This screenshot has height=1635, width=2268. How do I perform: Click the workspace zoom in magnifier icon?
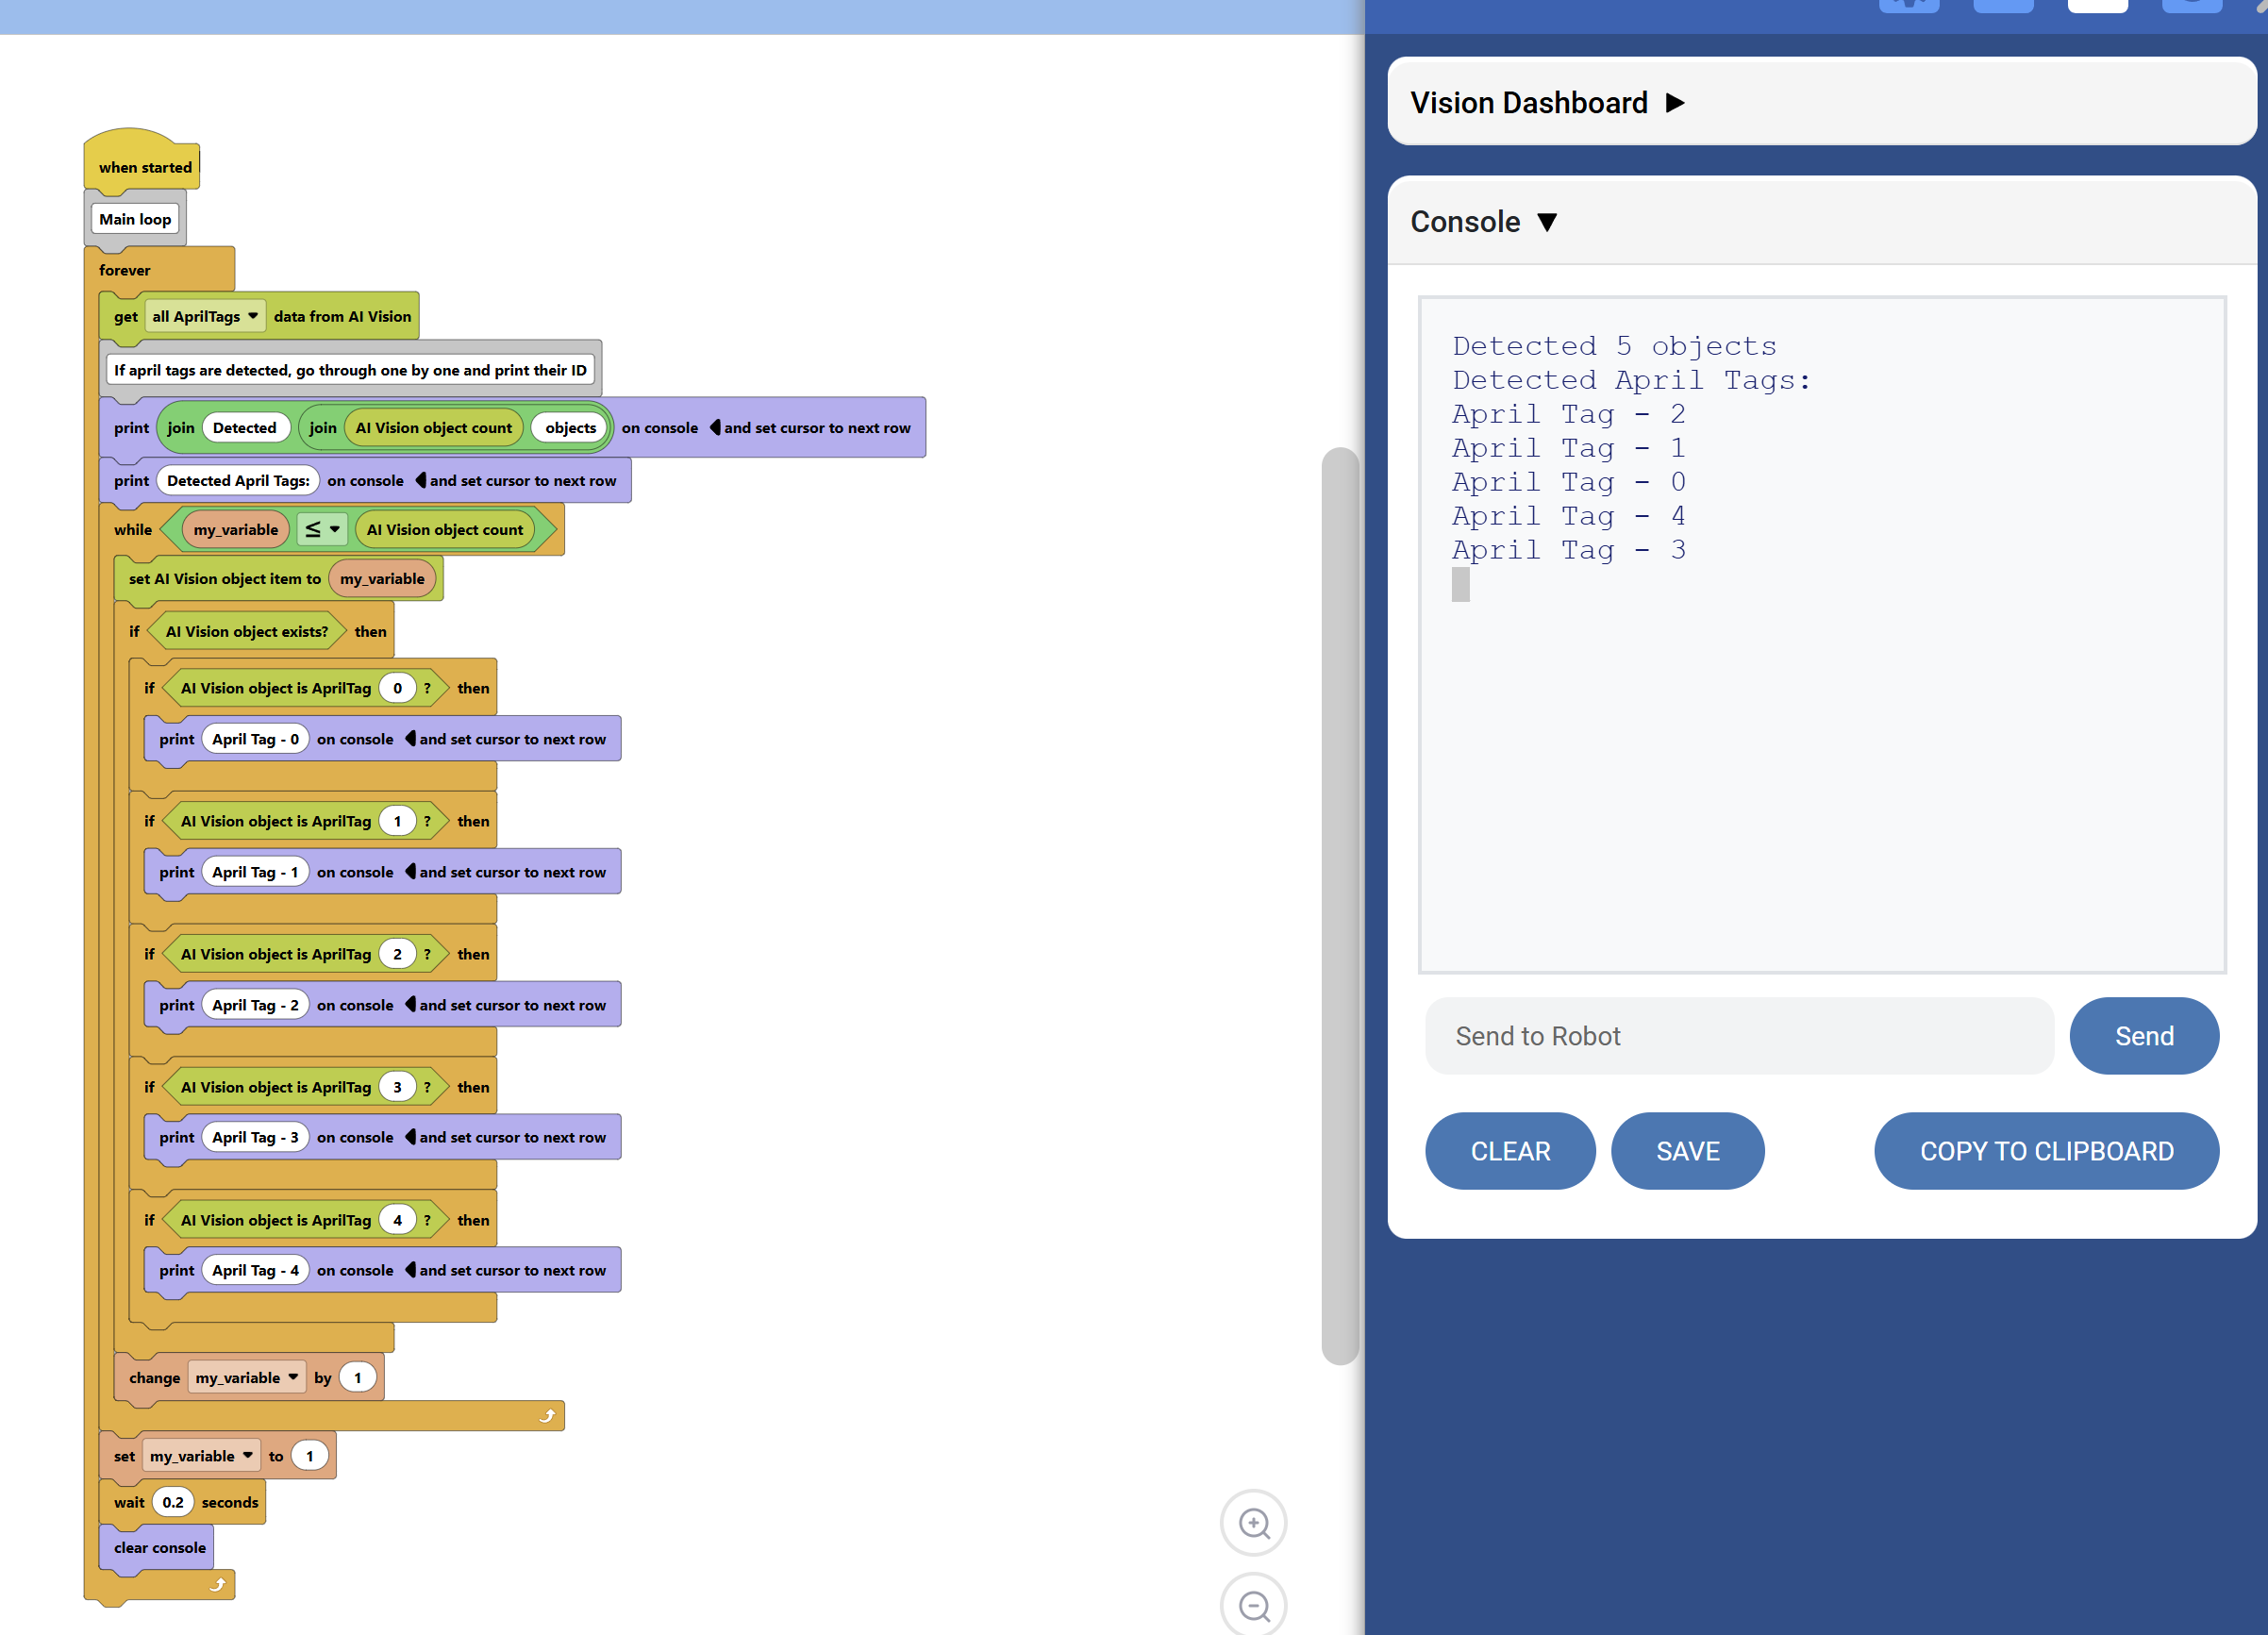tap(1253, 1523)
